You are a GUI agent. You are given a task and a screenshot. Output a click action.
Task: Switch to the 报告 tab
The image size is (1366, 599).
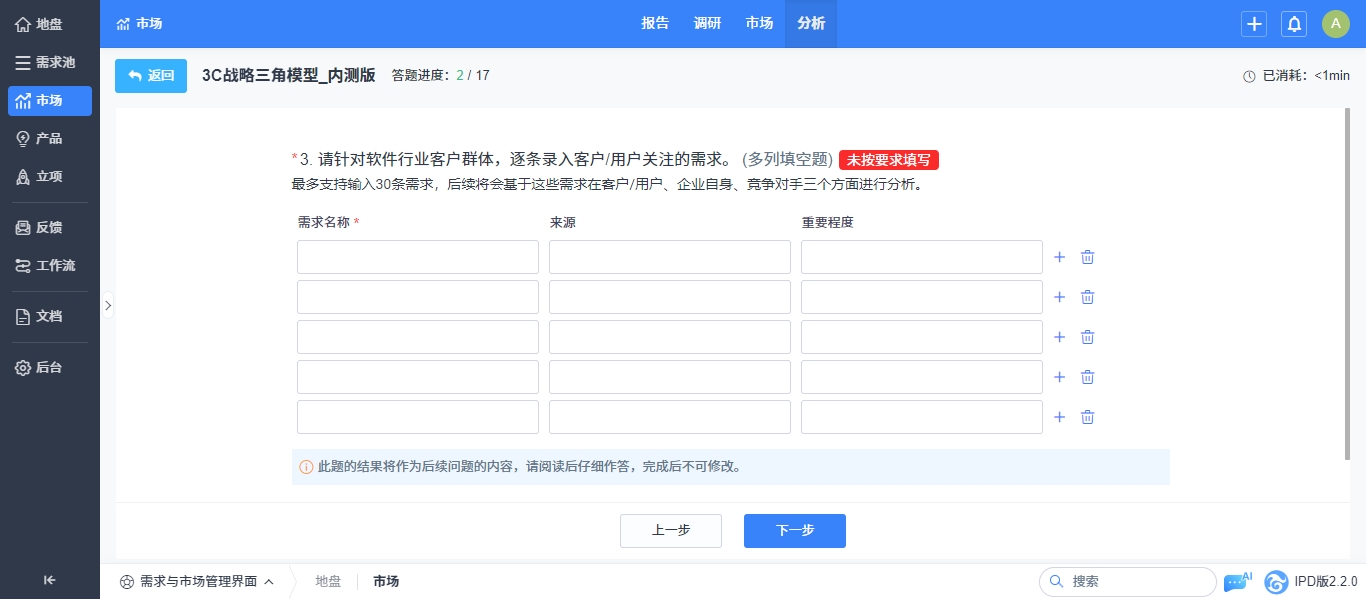pyautogui.click(x=655, y=24)
